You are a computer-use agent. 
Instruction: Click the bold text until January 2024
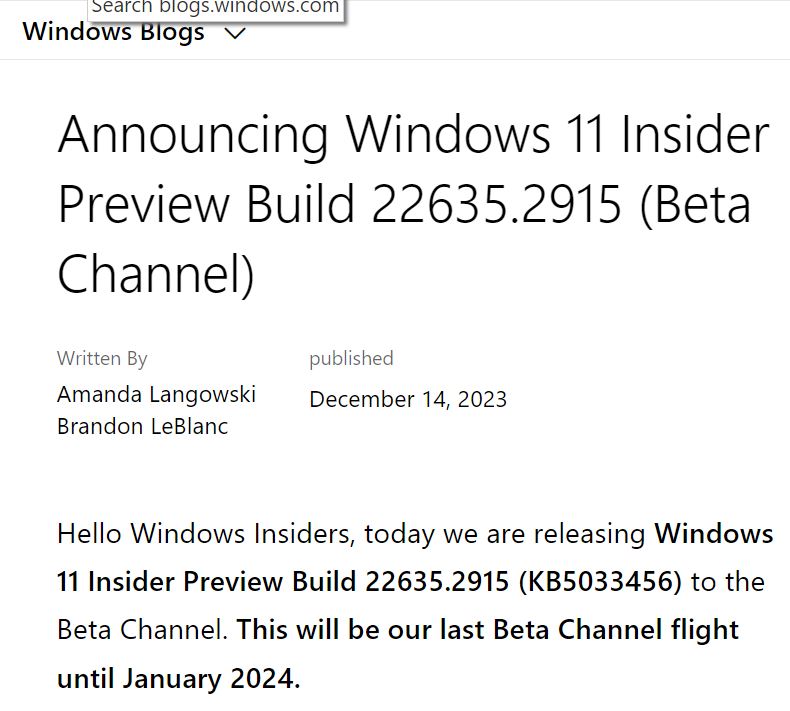pos(178,679)
